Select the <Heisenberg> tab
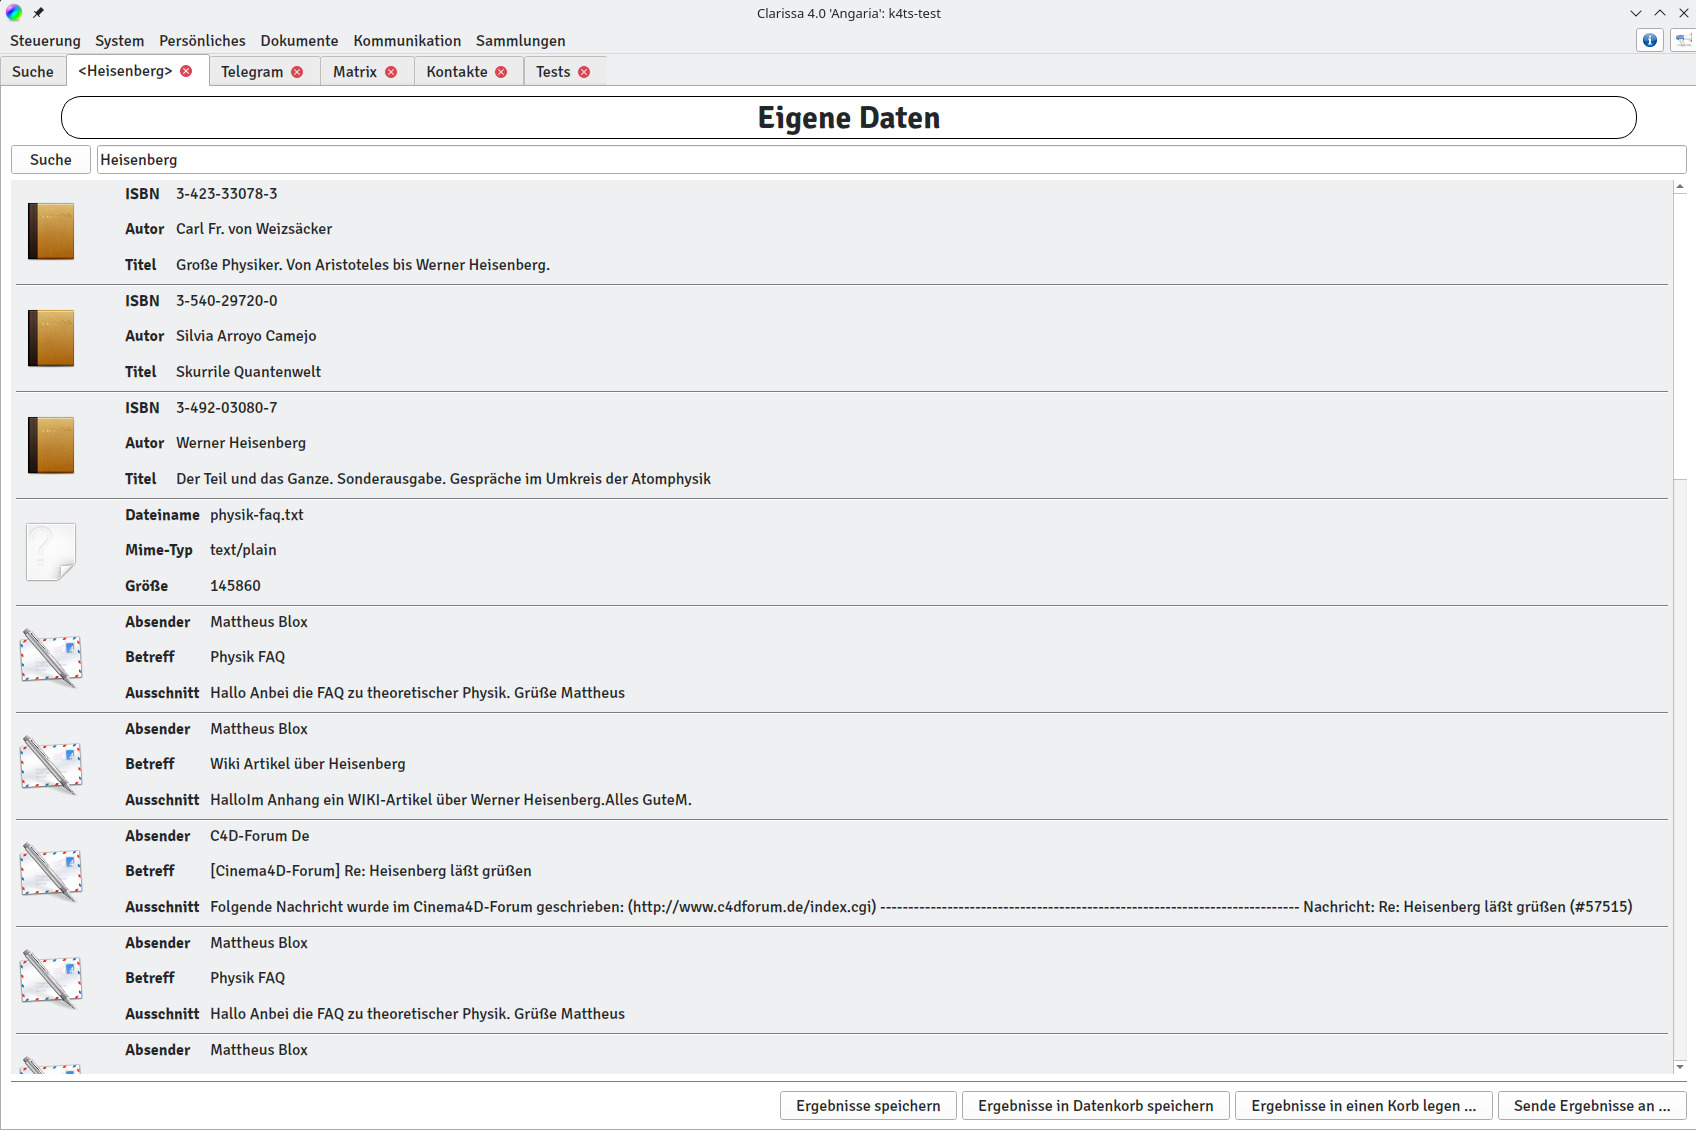Screen dimensions: 1696x1130 coord(126,71)
